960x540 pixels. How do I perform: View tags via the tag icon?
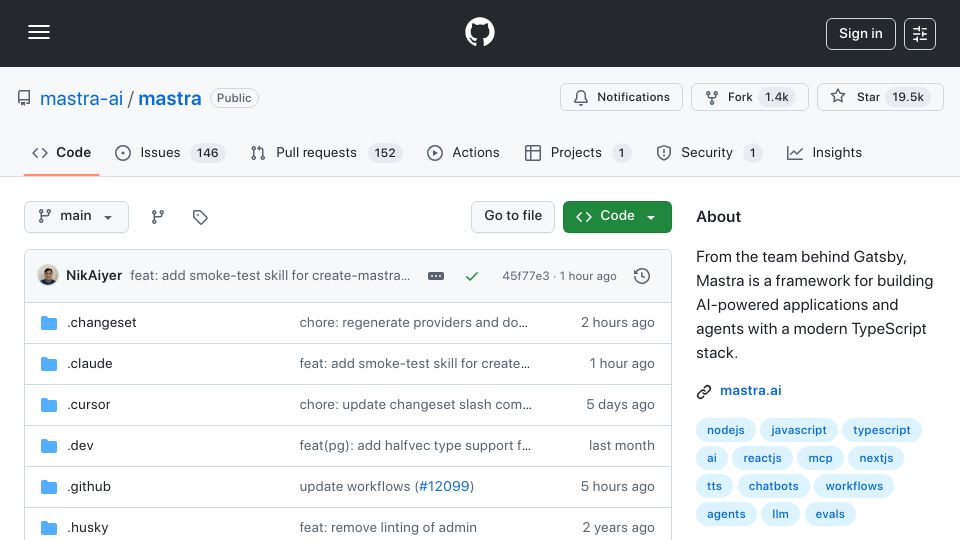[x=200, y=217]
